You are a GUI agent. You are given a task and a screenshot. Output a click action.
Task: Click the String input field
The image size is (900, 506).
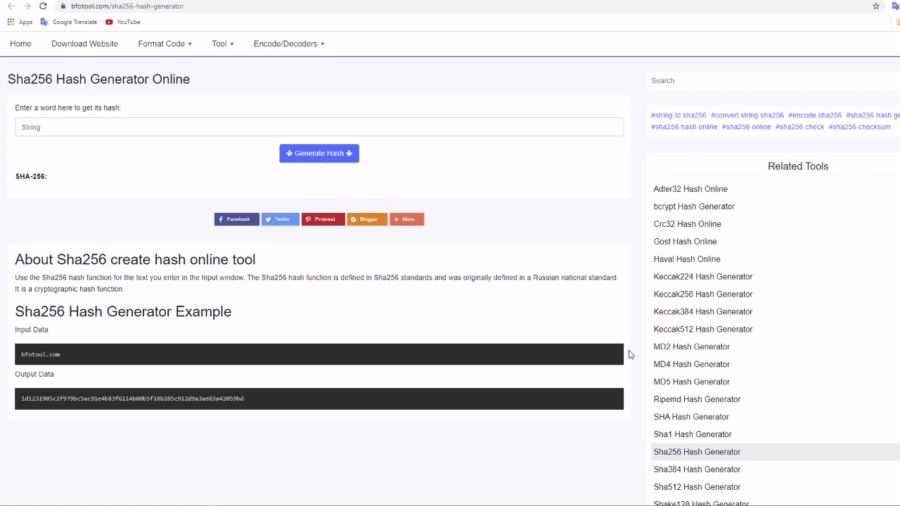point(319,127)
